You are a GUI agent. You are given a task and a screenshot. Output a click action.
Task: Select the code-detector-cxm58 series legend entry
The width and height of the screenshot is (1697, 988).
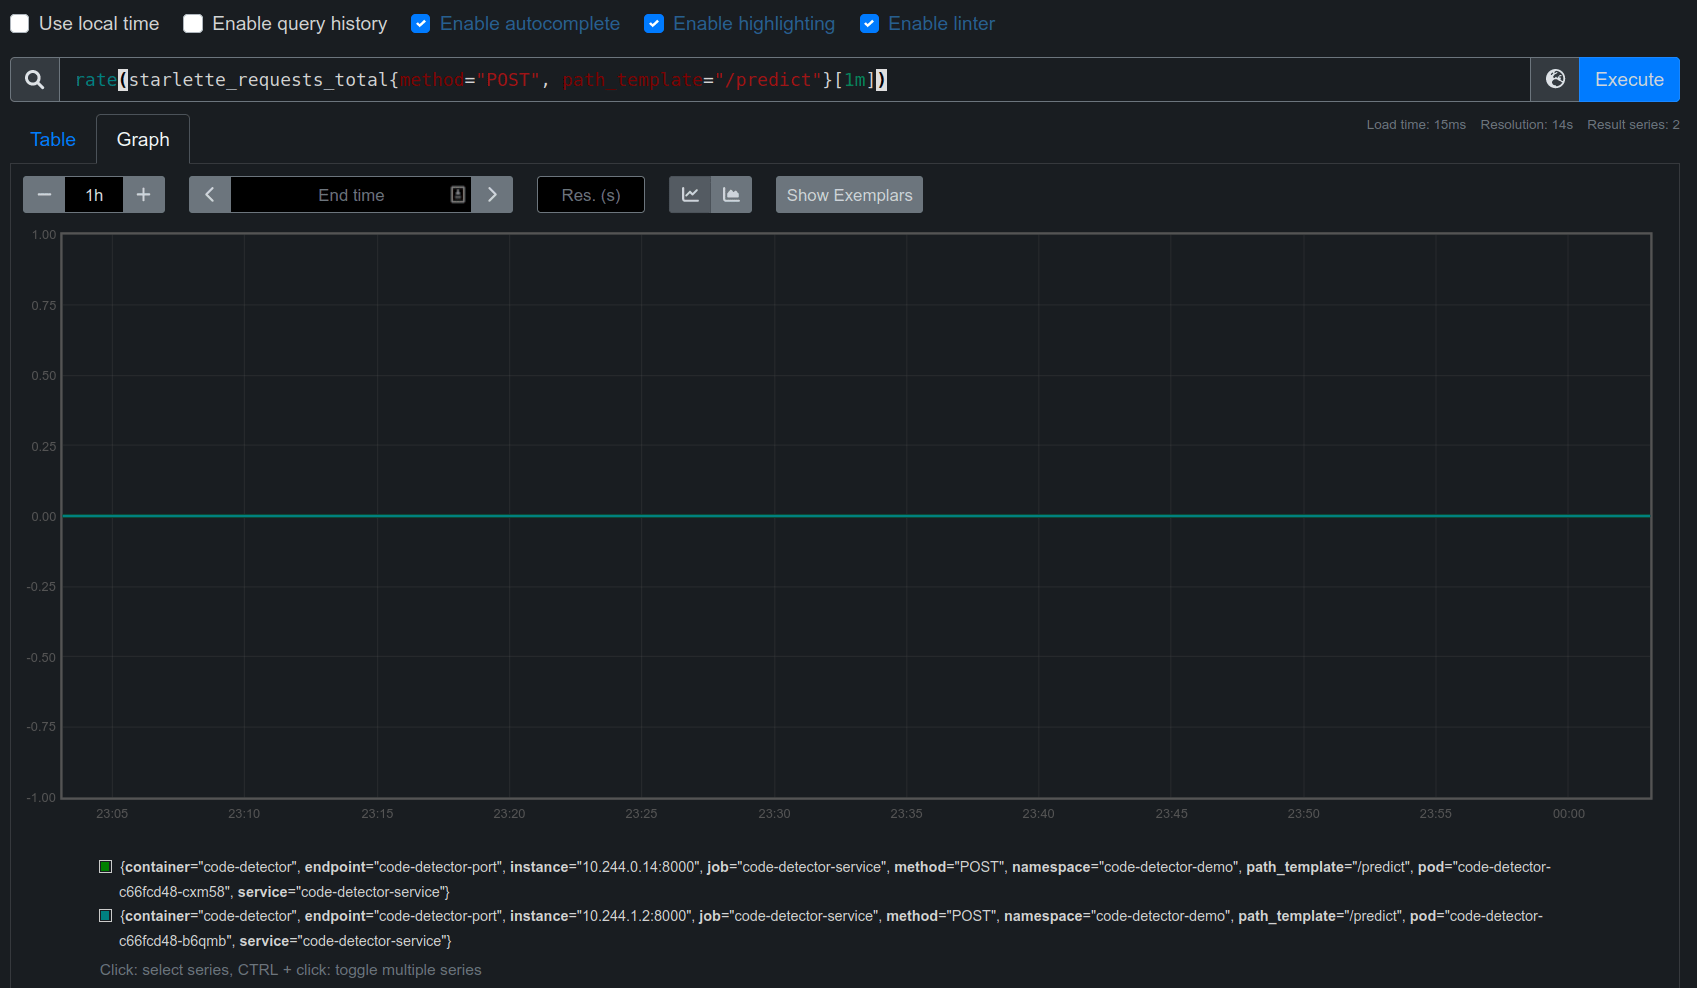click(105, 866)
